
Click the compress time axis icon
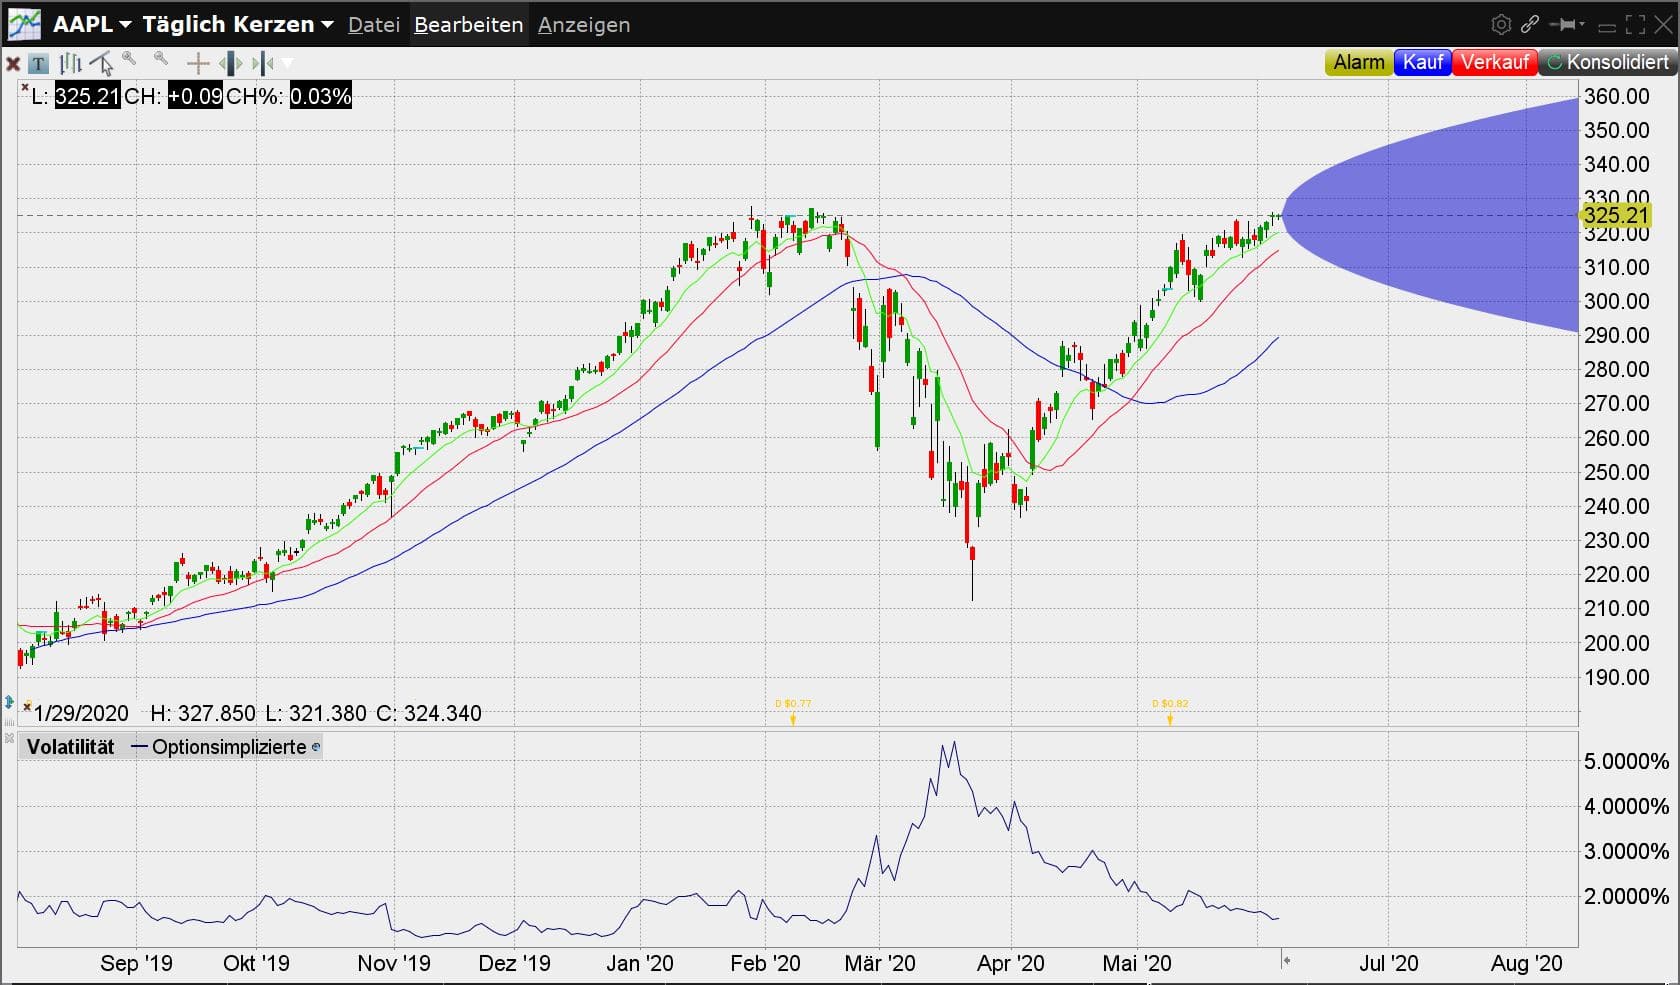[x=263, y=64]
